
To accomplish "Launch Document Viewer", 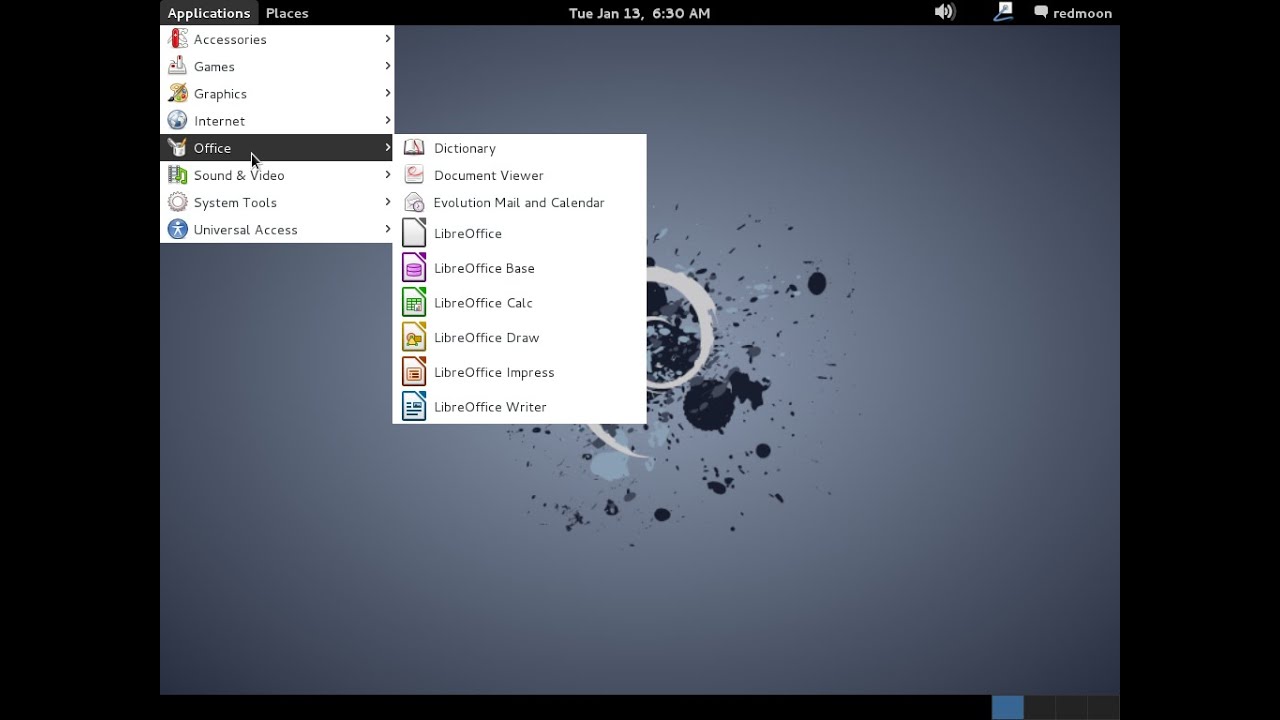I will (x=520, y=175).
